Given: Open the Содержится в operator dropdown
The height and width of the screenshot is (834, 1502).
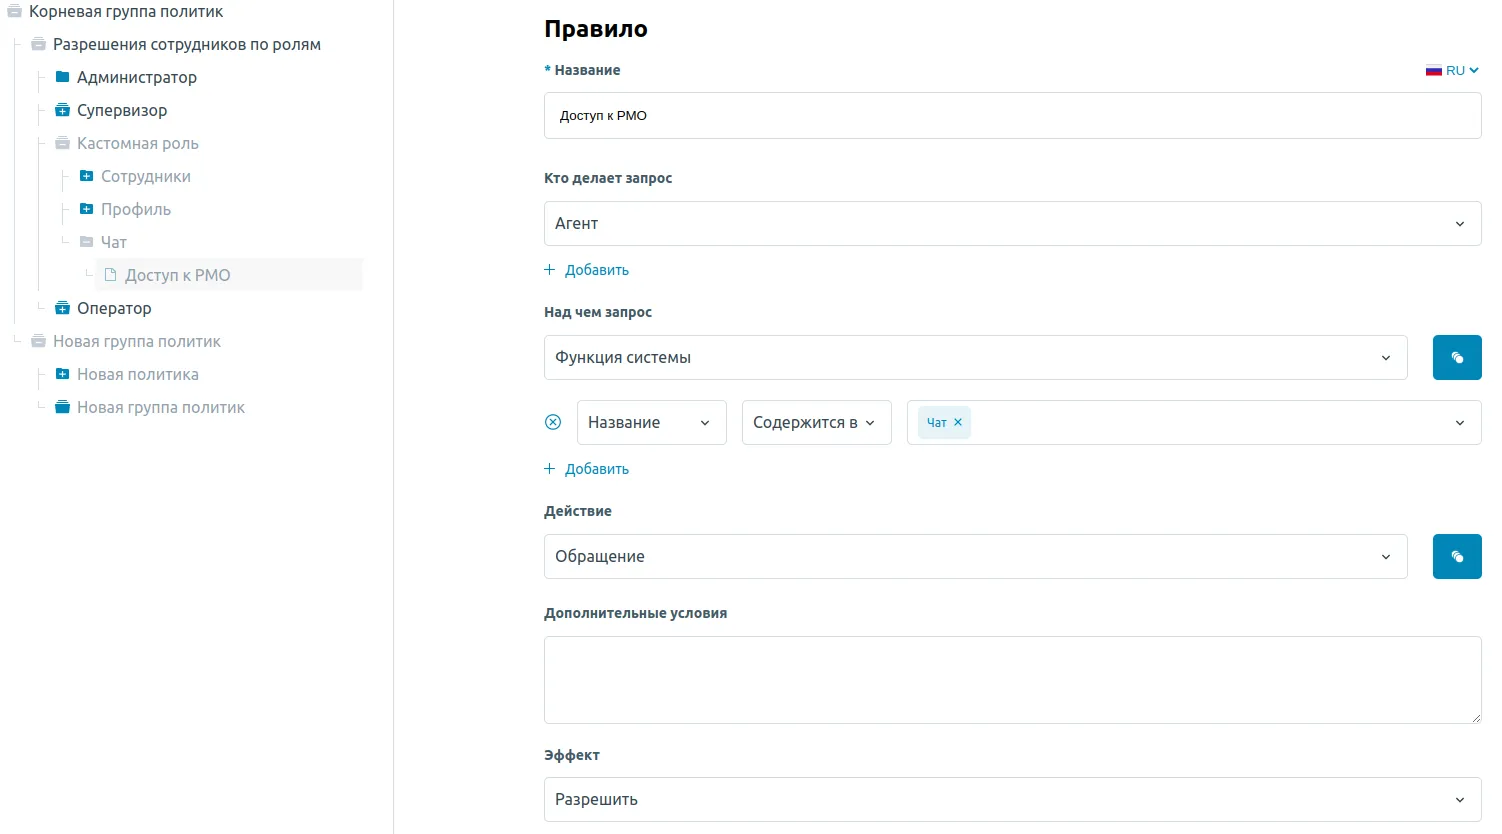Looking at the screenshot, I should coord(815,423).
